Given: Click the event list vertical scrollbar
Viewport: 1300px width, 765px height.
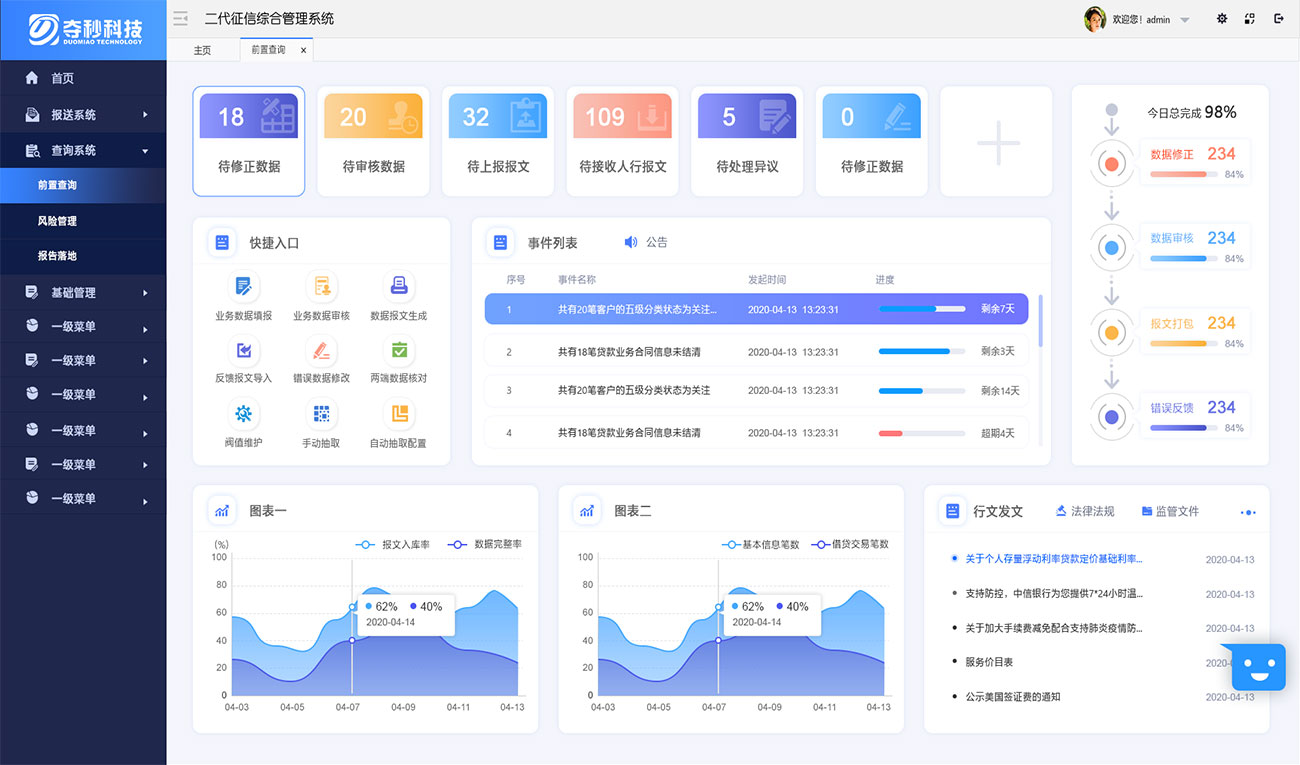Looking at the screenshot, I should pyautogui.click(x=1040, y=320).
